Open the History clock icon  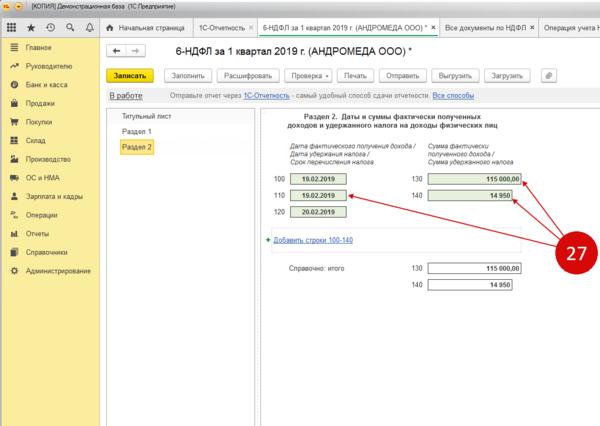coord(50,27)
